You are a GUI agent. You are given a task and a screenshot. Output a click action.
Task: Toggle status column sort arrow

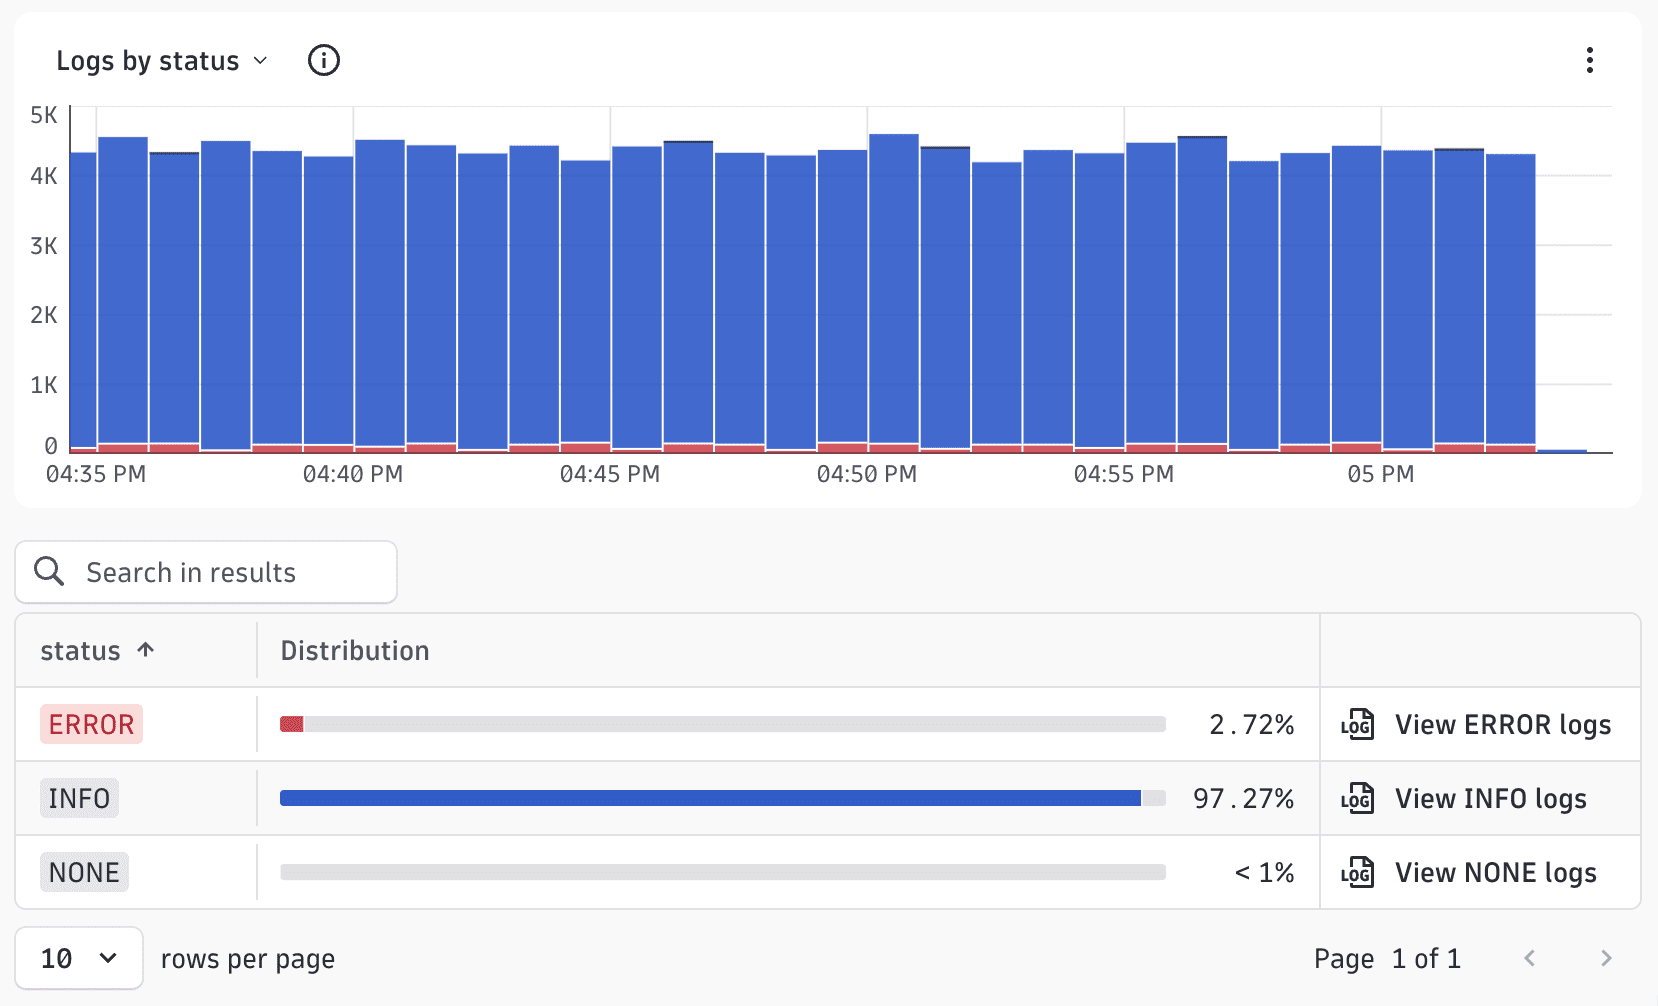pos(146,650)
